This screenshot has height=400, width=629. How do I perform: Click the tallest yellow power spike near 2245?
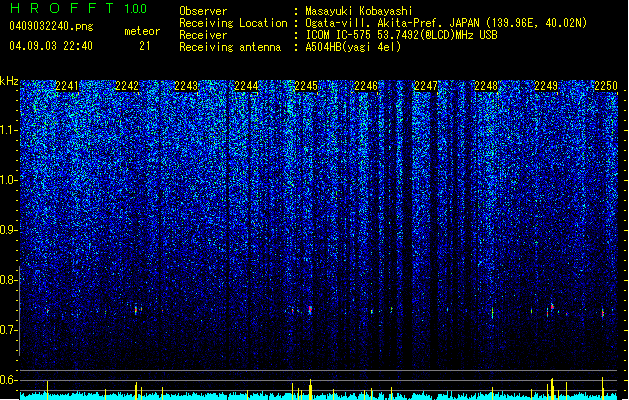point(310,389)
